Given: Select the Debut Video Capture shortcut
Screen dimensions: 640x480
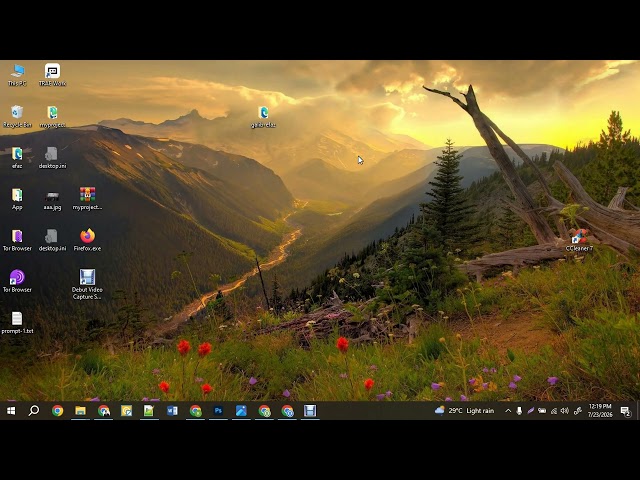Looking at the screenshot, I should [87, 284].
